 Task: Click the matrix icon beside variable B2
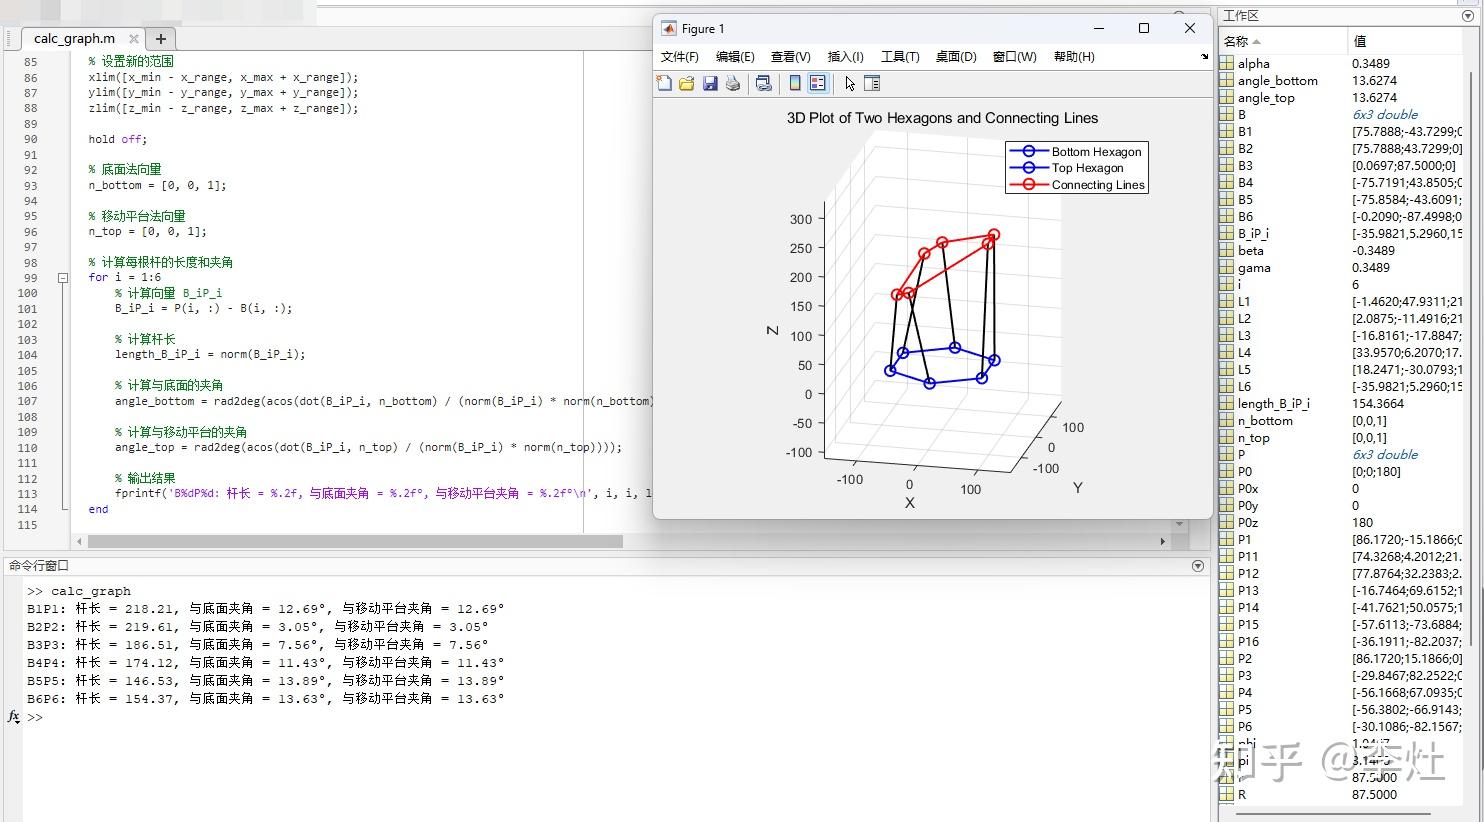click(1227, 149)
